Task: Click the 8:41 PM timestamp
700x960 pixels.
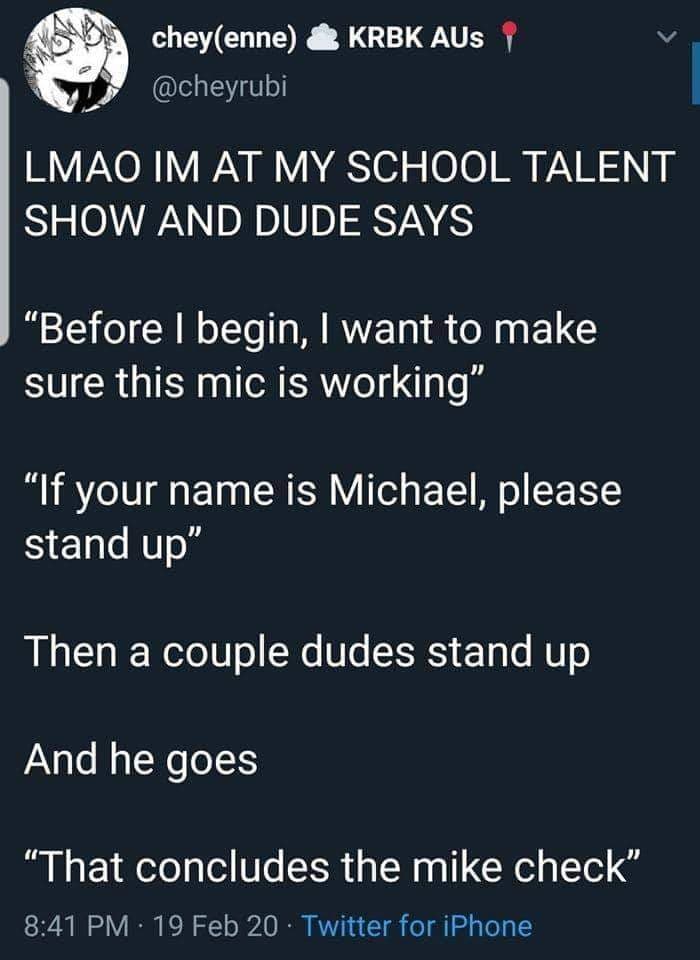Action: 77,926
